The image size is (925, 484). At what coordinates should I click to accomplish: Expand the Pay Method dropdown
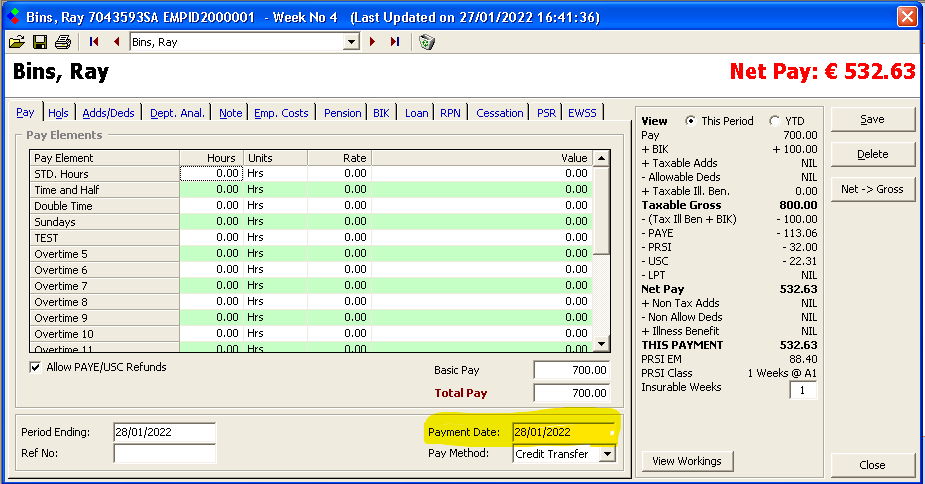click(606, 454)
